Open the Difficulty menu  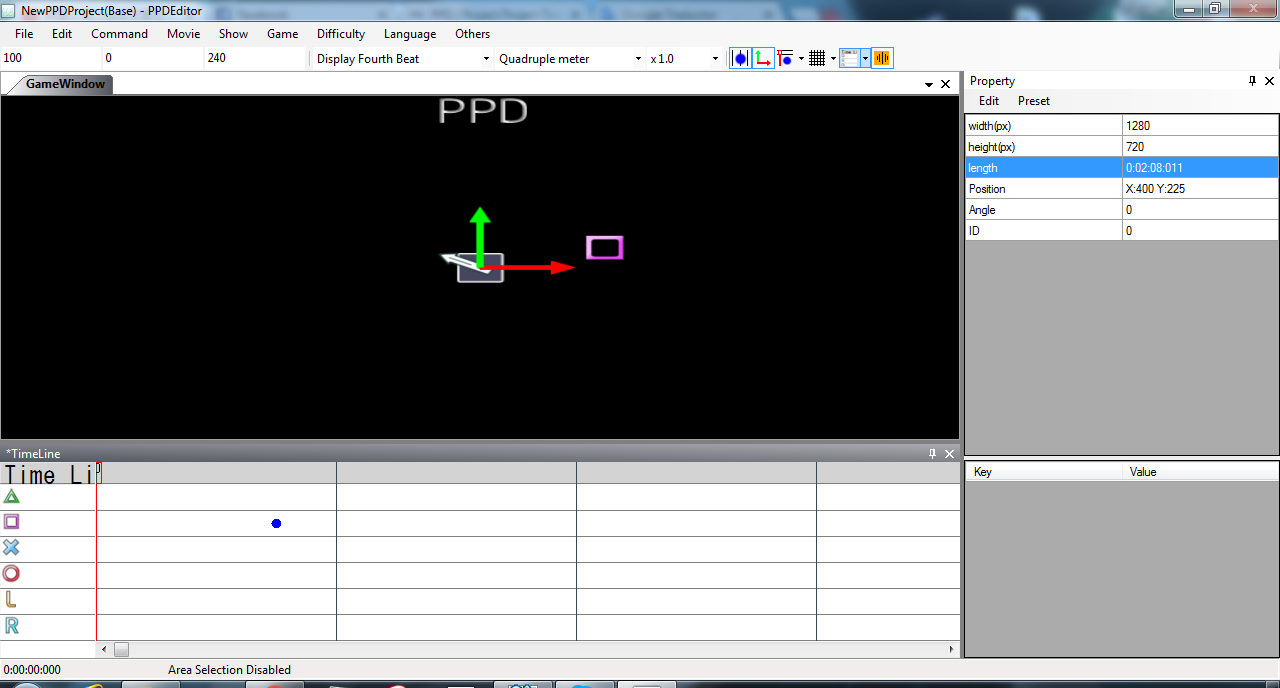click(x=341, y=34)
